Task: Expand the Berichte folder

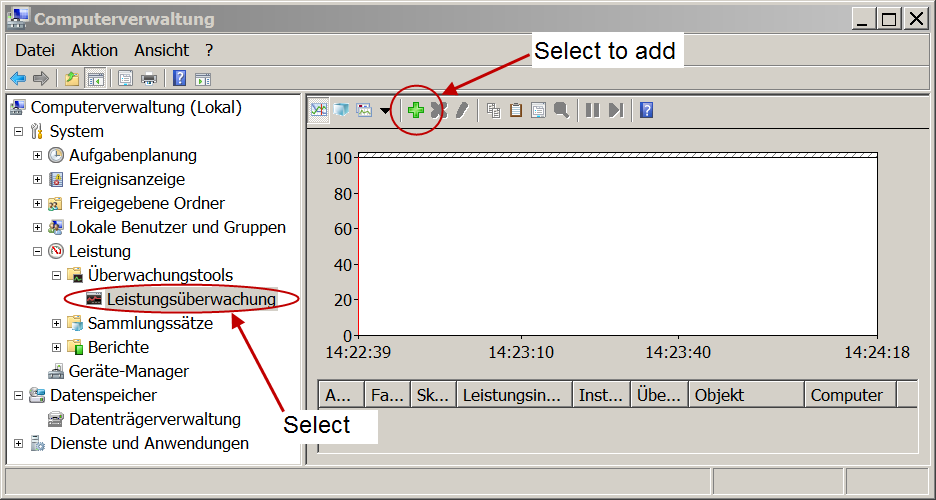Action: [56, 347]
